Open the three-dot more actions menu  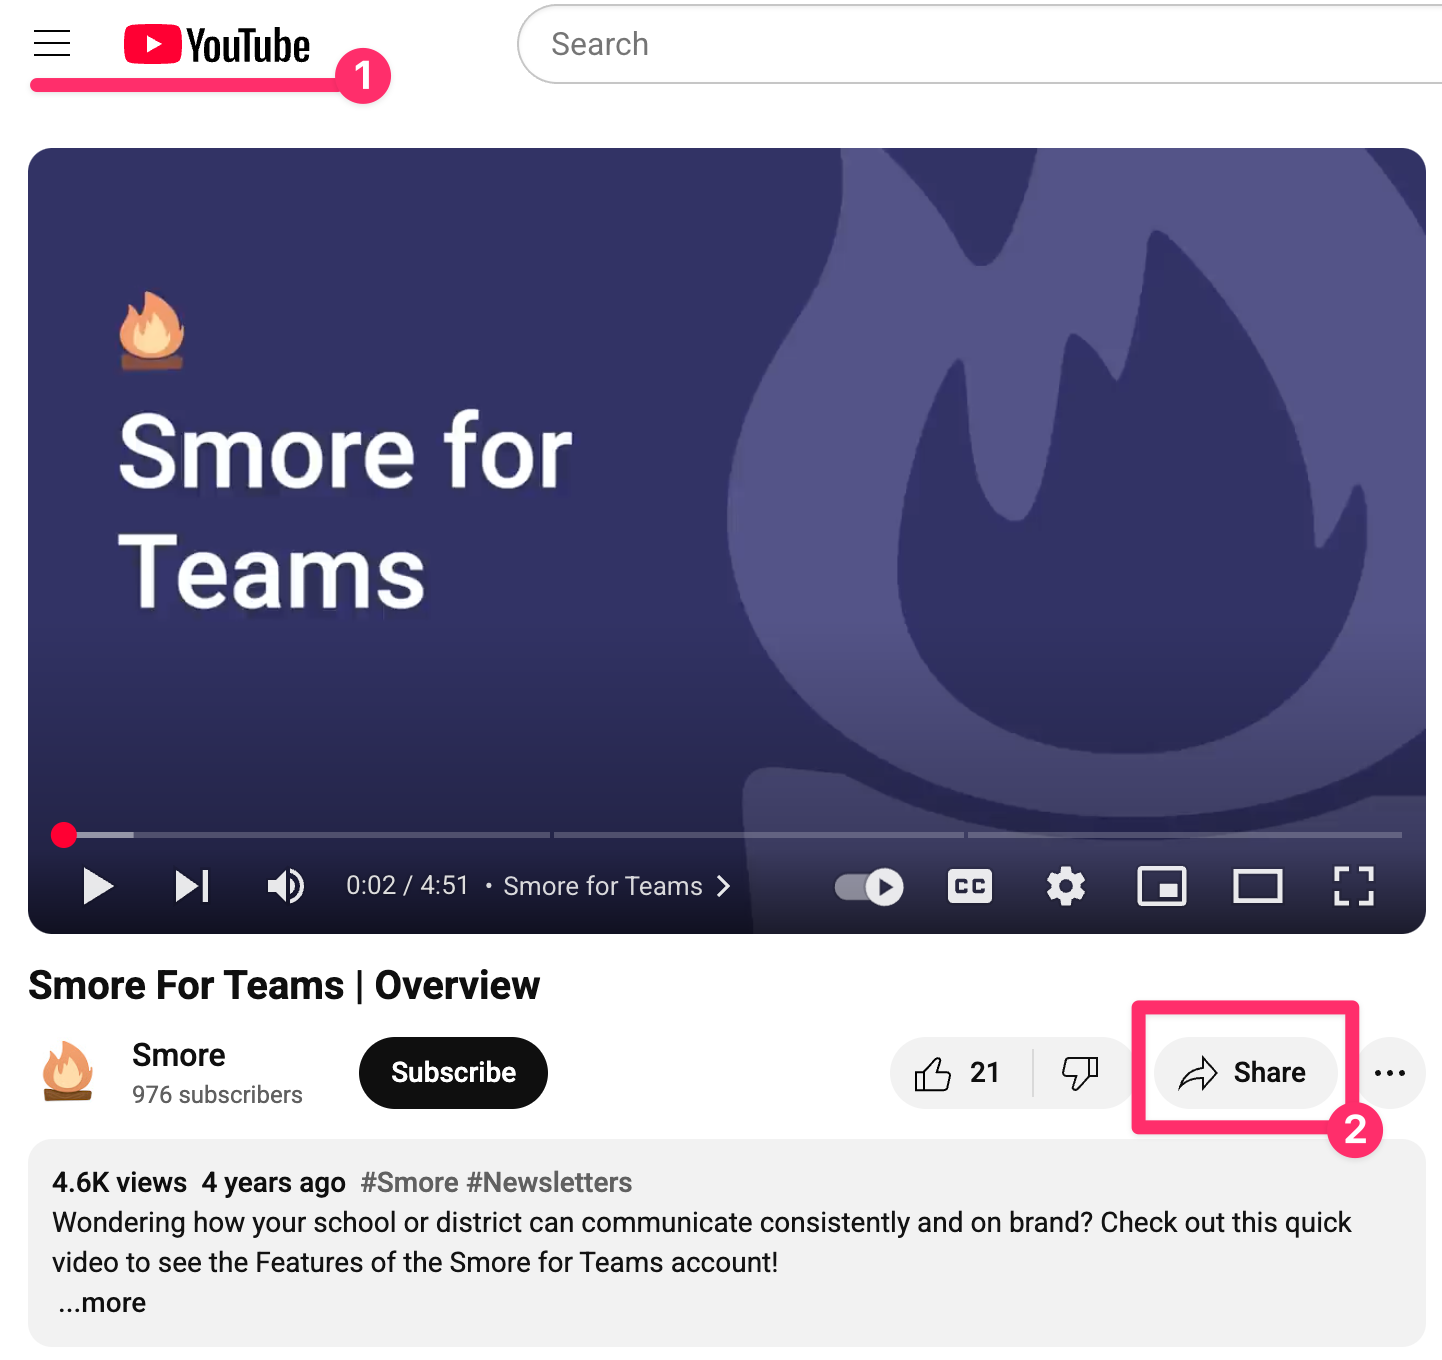[1390, 1073]
